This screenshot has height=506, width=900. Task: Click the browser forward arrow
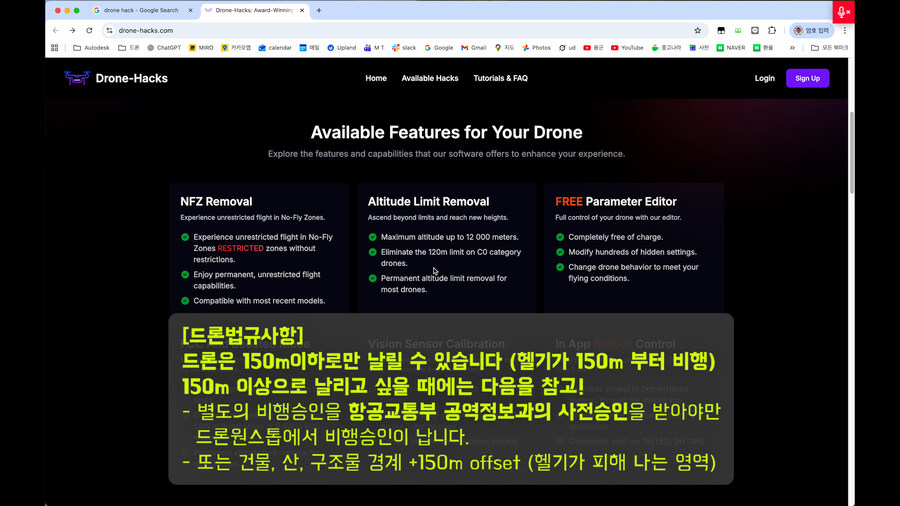tap(72, 30)
